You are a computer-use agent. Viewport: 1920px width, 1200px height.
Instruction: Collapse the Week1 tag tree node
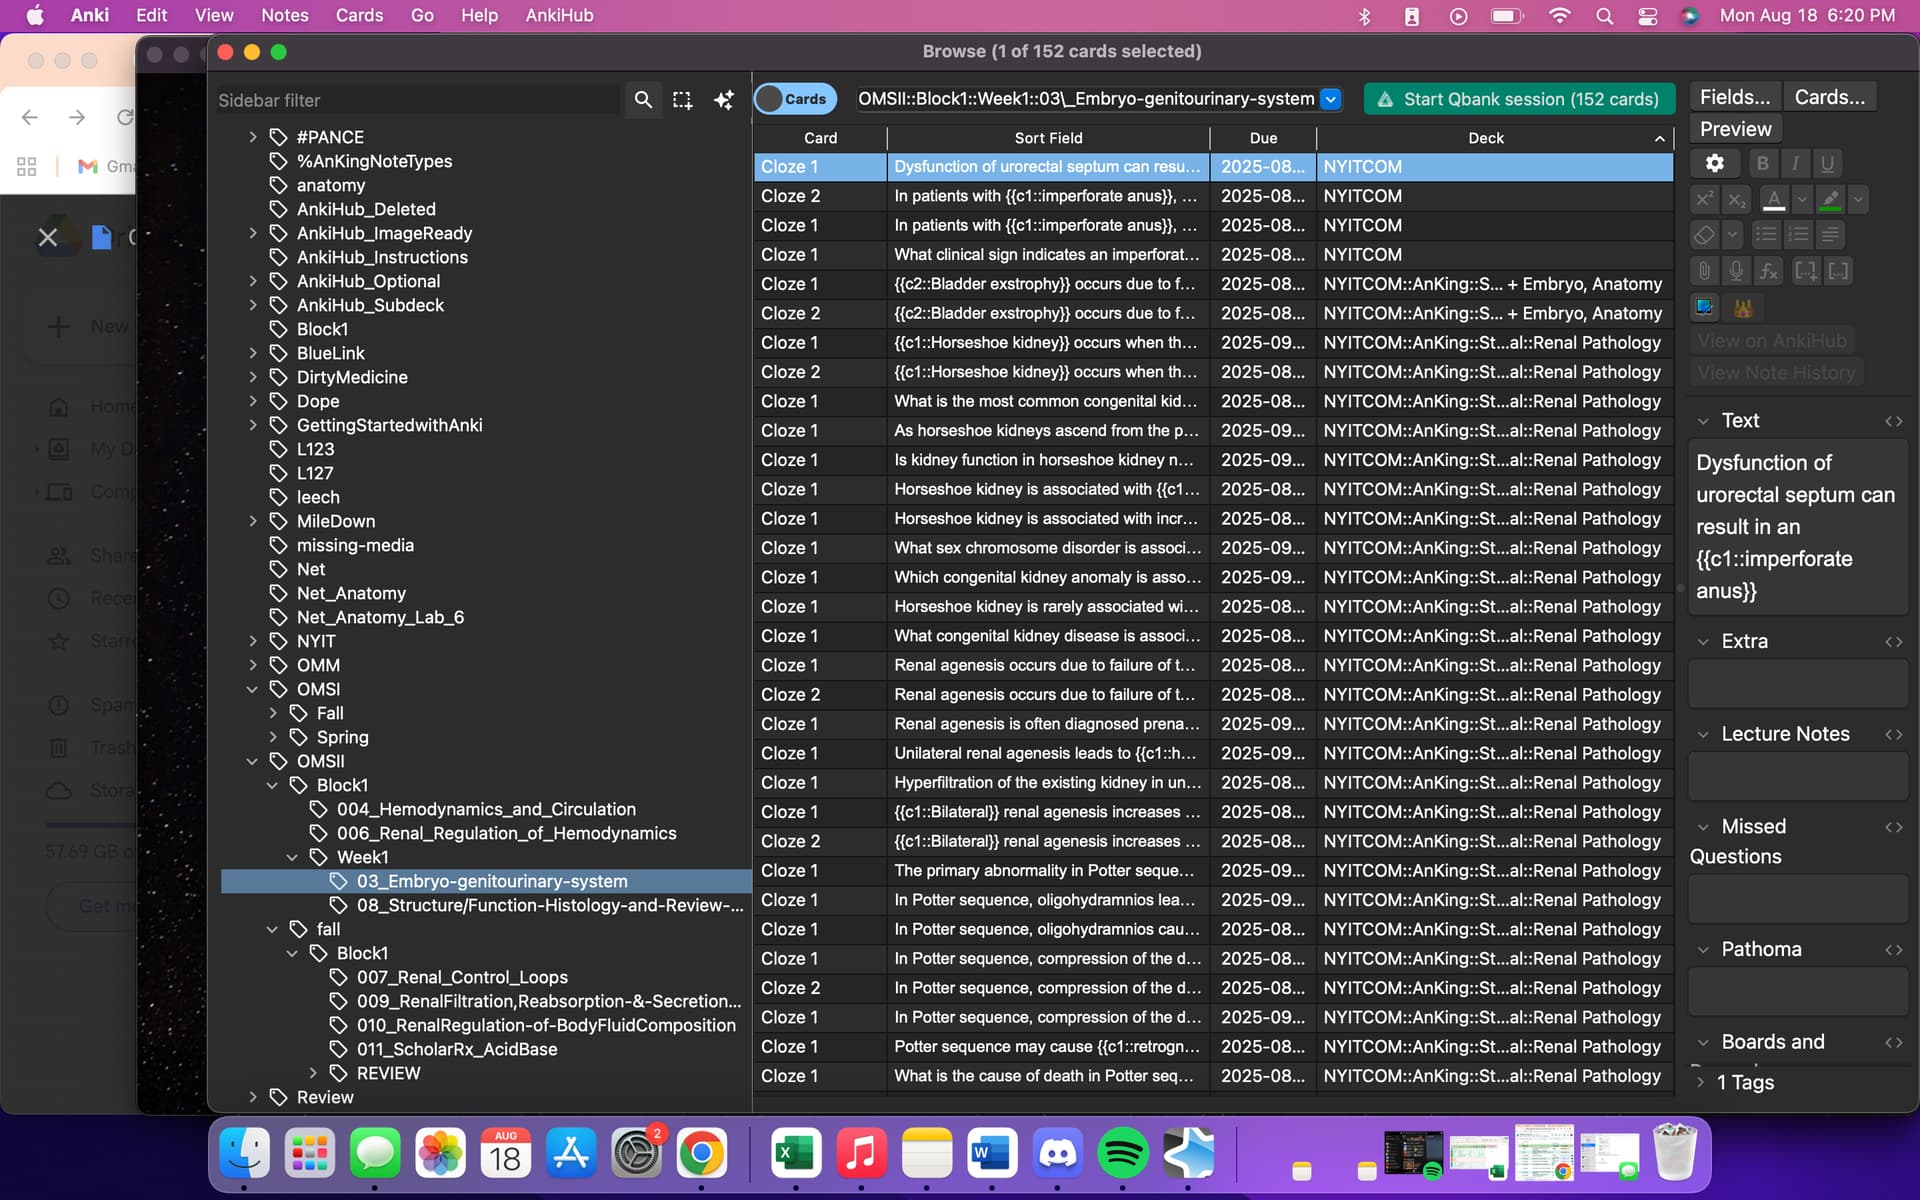(x=292, y=857)
